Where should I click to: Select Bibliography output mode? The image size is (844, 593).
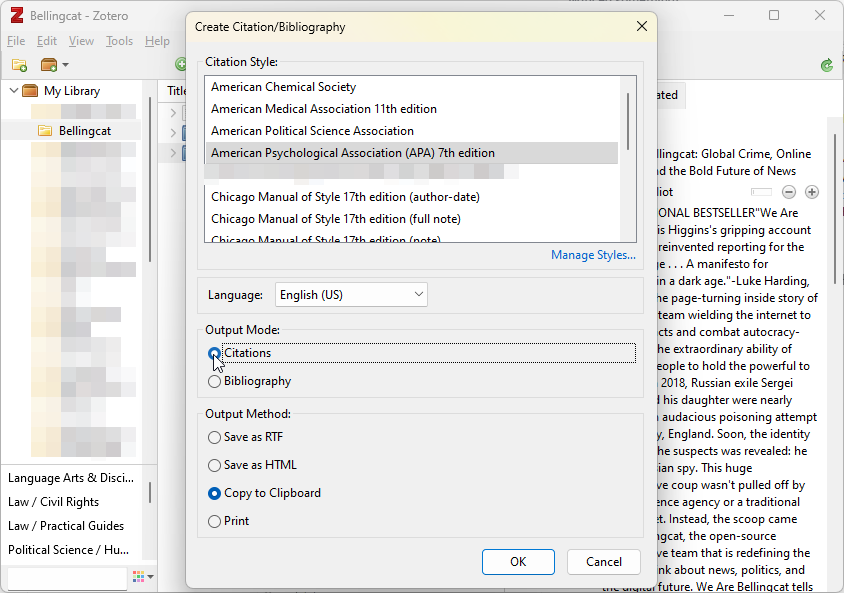214,381
